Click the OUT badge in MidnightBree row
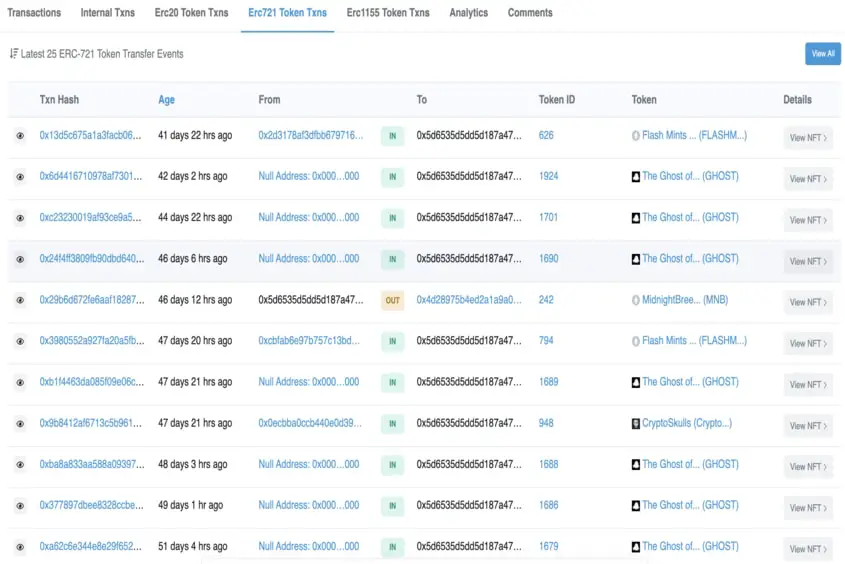 pos(392,301)
